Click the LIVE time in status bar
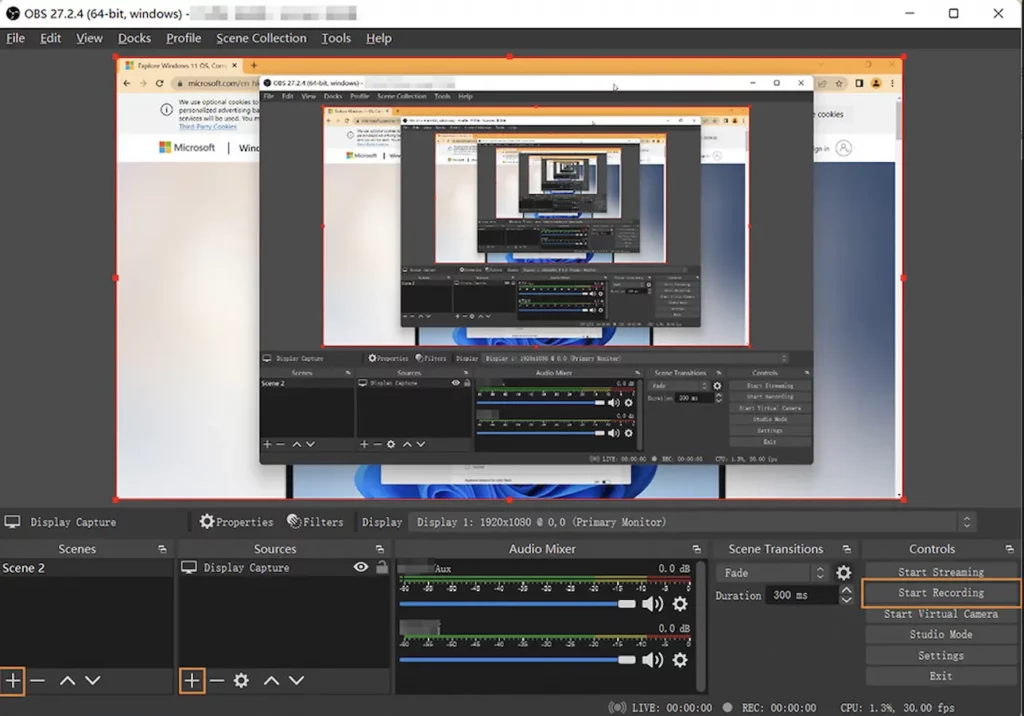This screenshot has height=716, width=1024. coord(671,708)
